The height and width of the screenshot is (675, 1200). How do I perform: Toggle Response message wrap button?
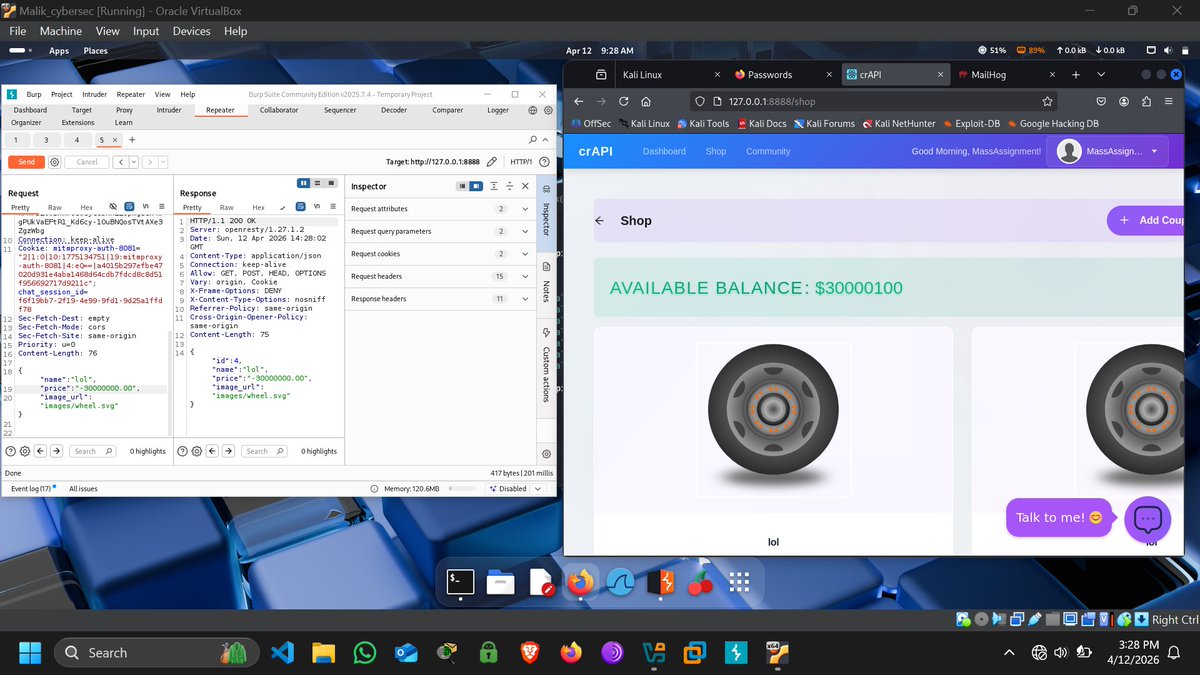click(x=301, y=207)
